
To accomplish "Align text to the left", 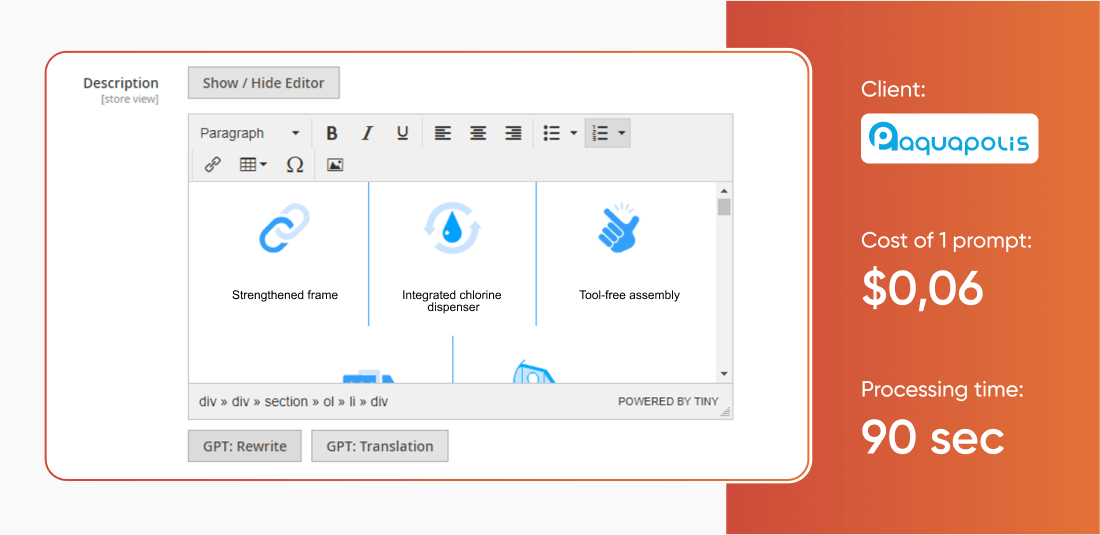I will tap(443, 133).
